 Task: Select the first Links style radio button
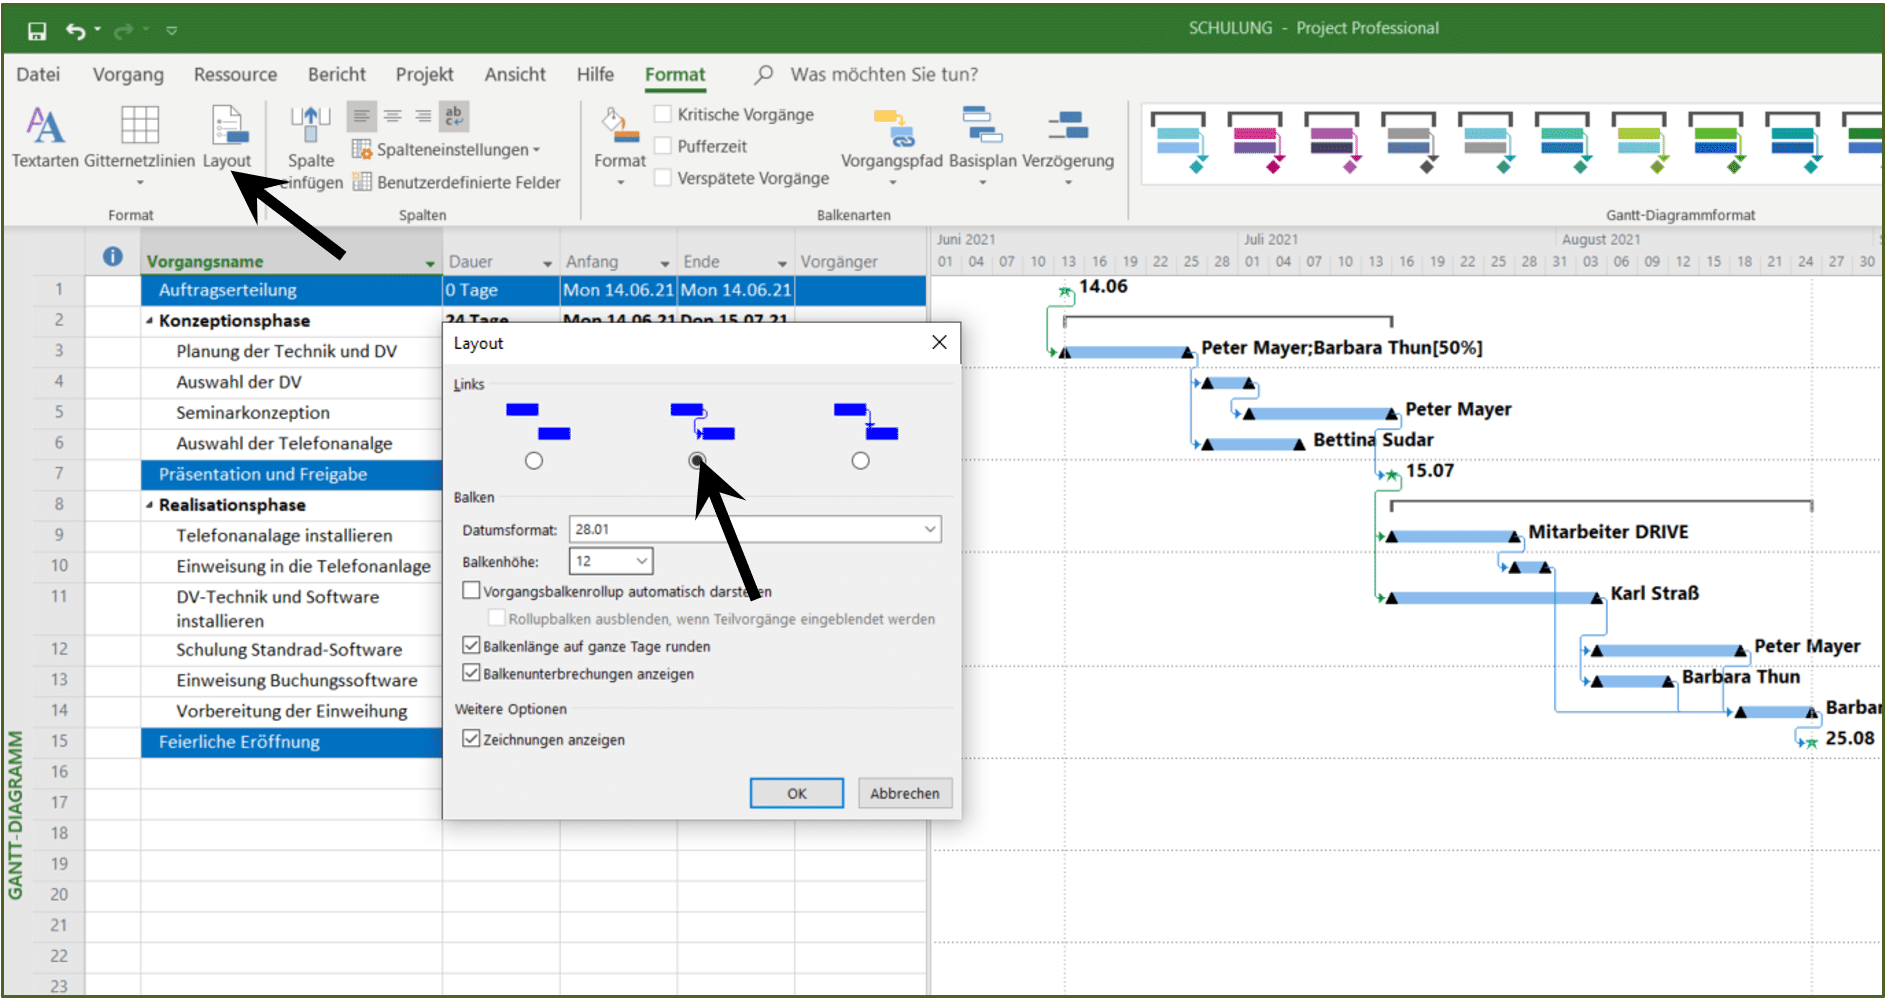tap(534, 461)
